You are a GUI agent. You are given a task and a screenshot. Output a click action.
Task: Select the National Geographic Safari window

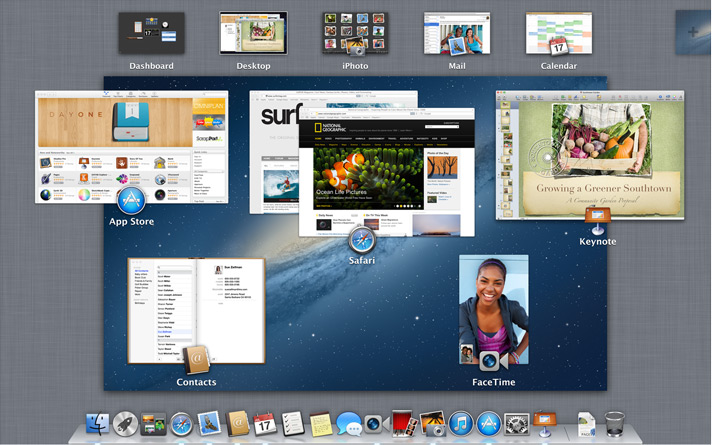pyautogui.click(x=385, y=170)
